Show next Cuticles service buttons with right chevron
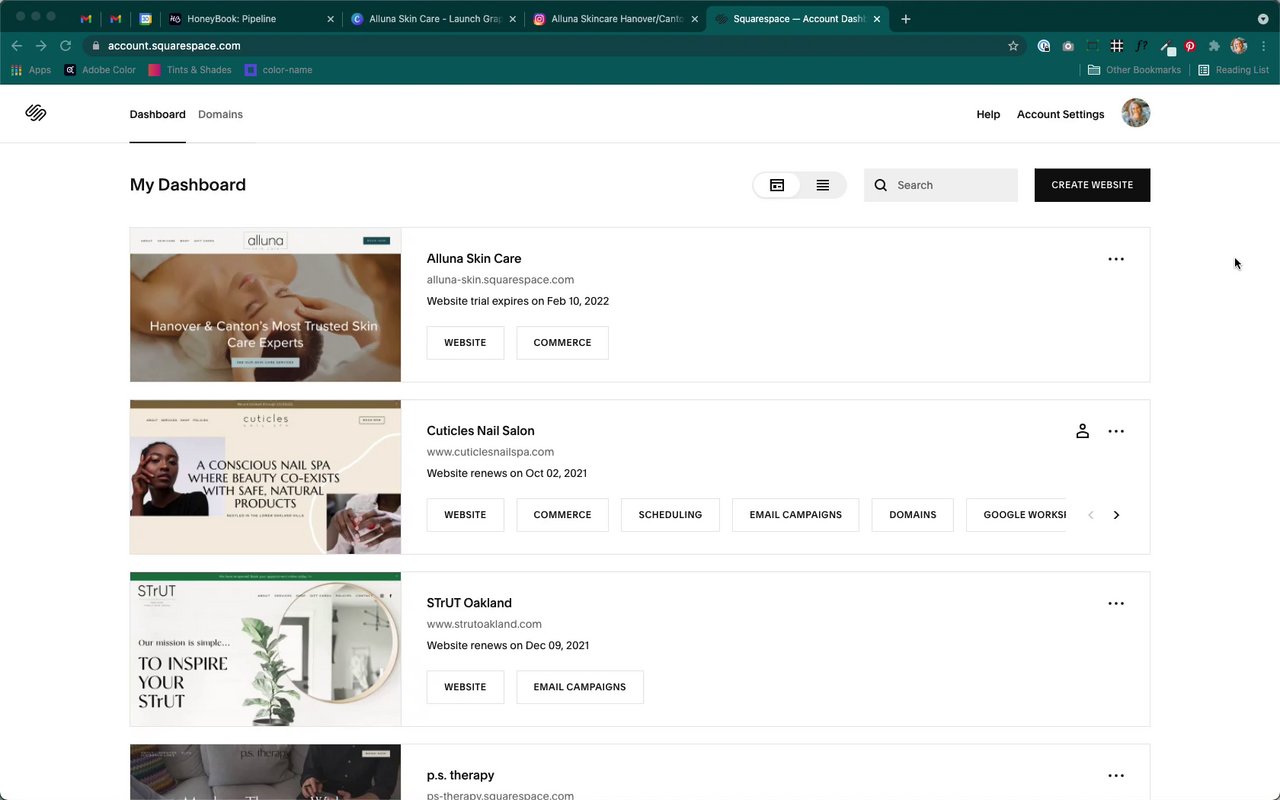Image resolution: width=1280 pixels, height=800 pixels. tap(1116, 515)
